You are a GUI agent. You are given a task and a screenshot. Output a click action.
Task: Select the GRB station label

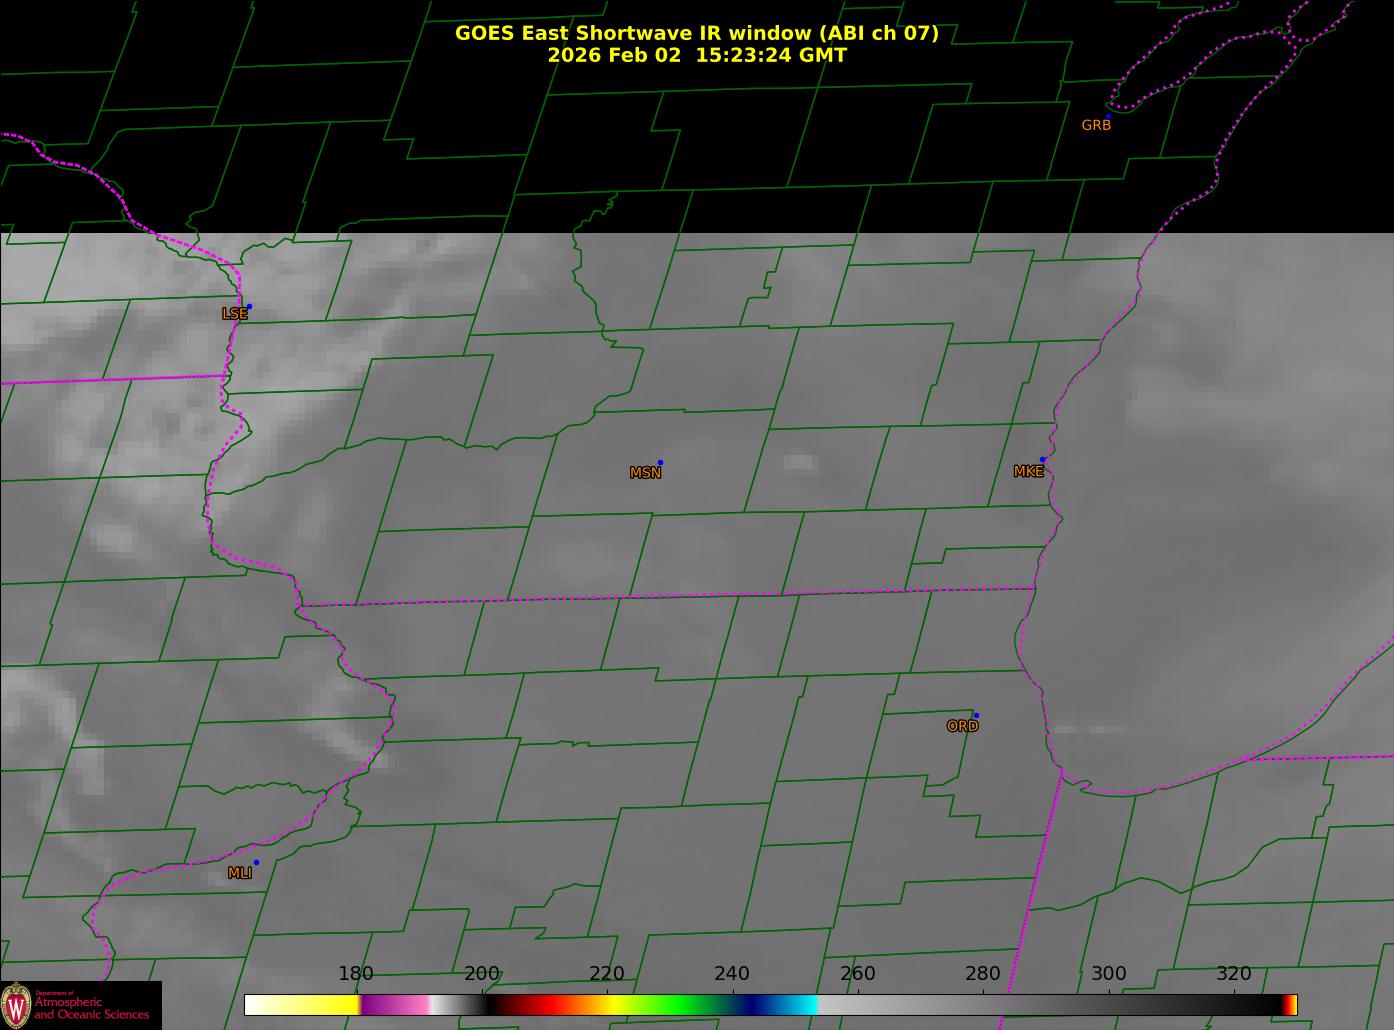click(x=1096, y=125)
